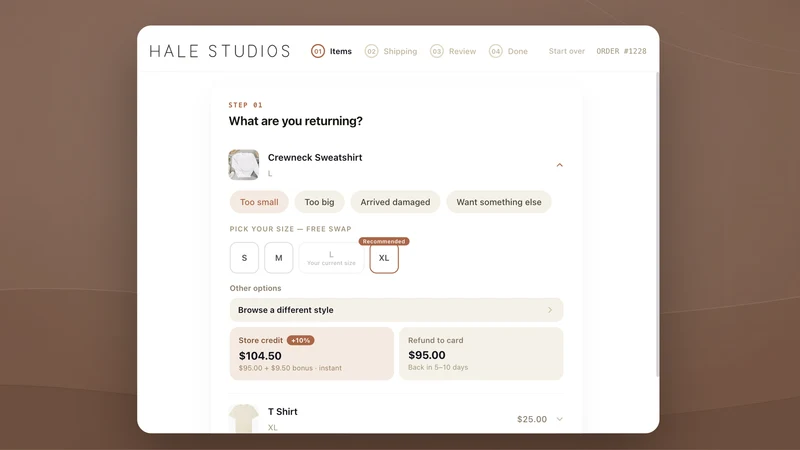Open the Shipping step tab
Screen dimensions: 800x450
pos(391,51)
